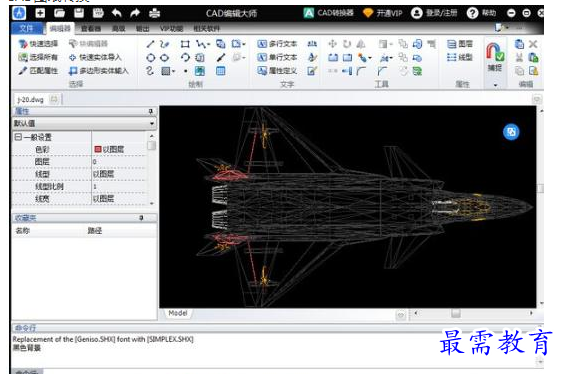Switch to the VIP功能 tab
Image resolution: width=561 pixels, height=374 pixels.
point(171,29)
